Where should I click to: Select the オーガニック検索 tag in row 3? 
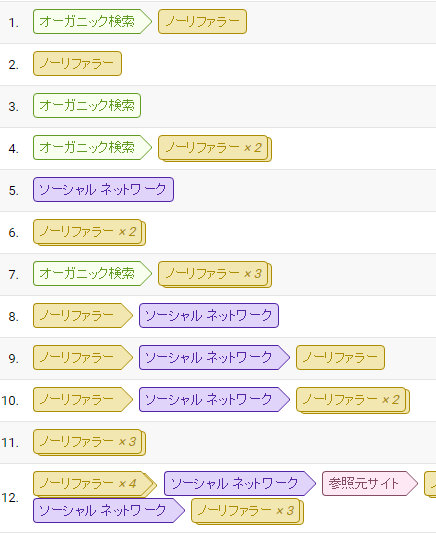tap(87, 106)
